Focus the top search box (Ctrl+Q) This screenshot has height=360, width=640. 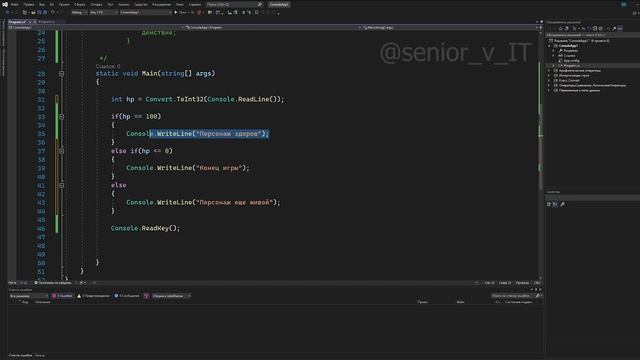click(x=234, y=4)
